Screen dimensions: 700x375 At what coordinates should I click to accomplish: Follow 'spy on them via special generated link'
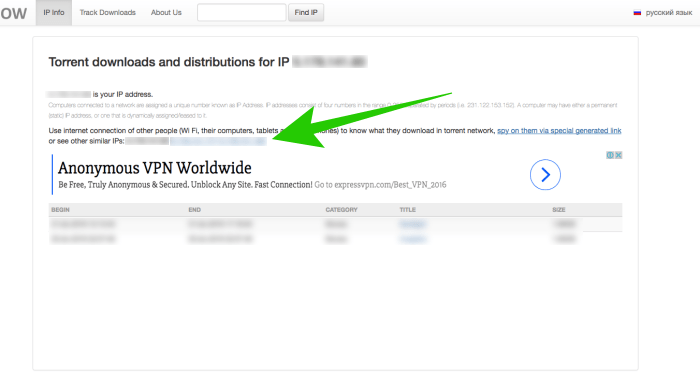tap(559, 131)
